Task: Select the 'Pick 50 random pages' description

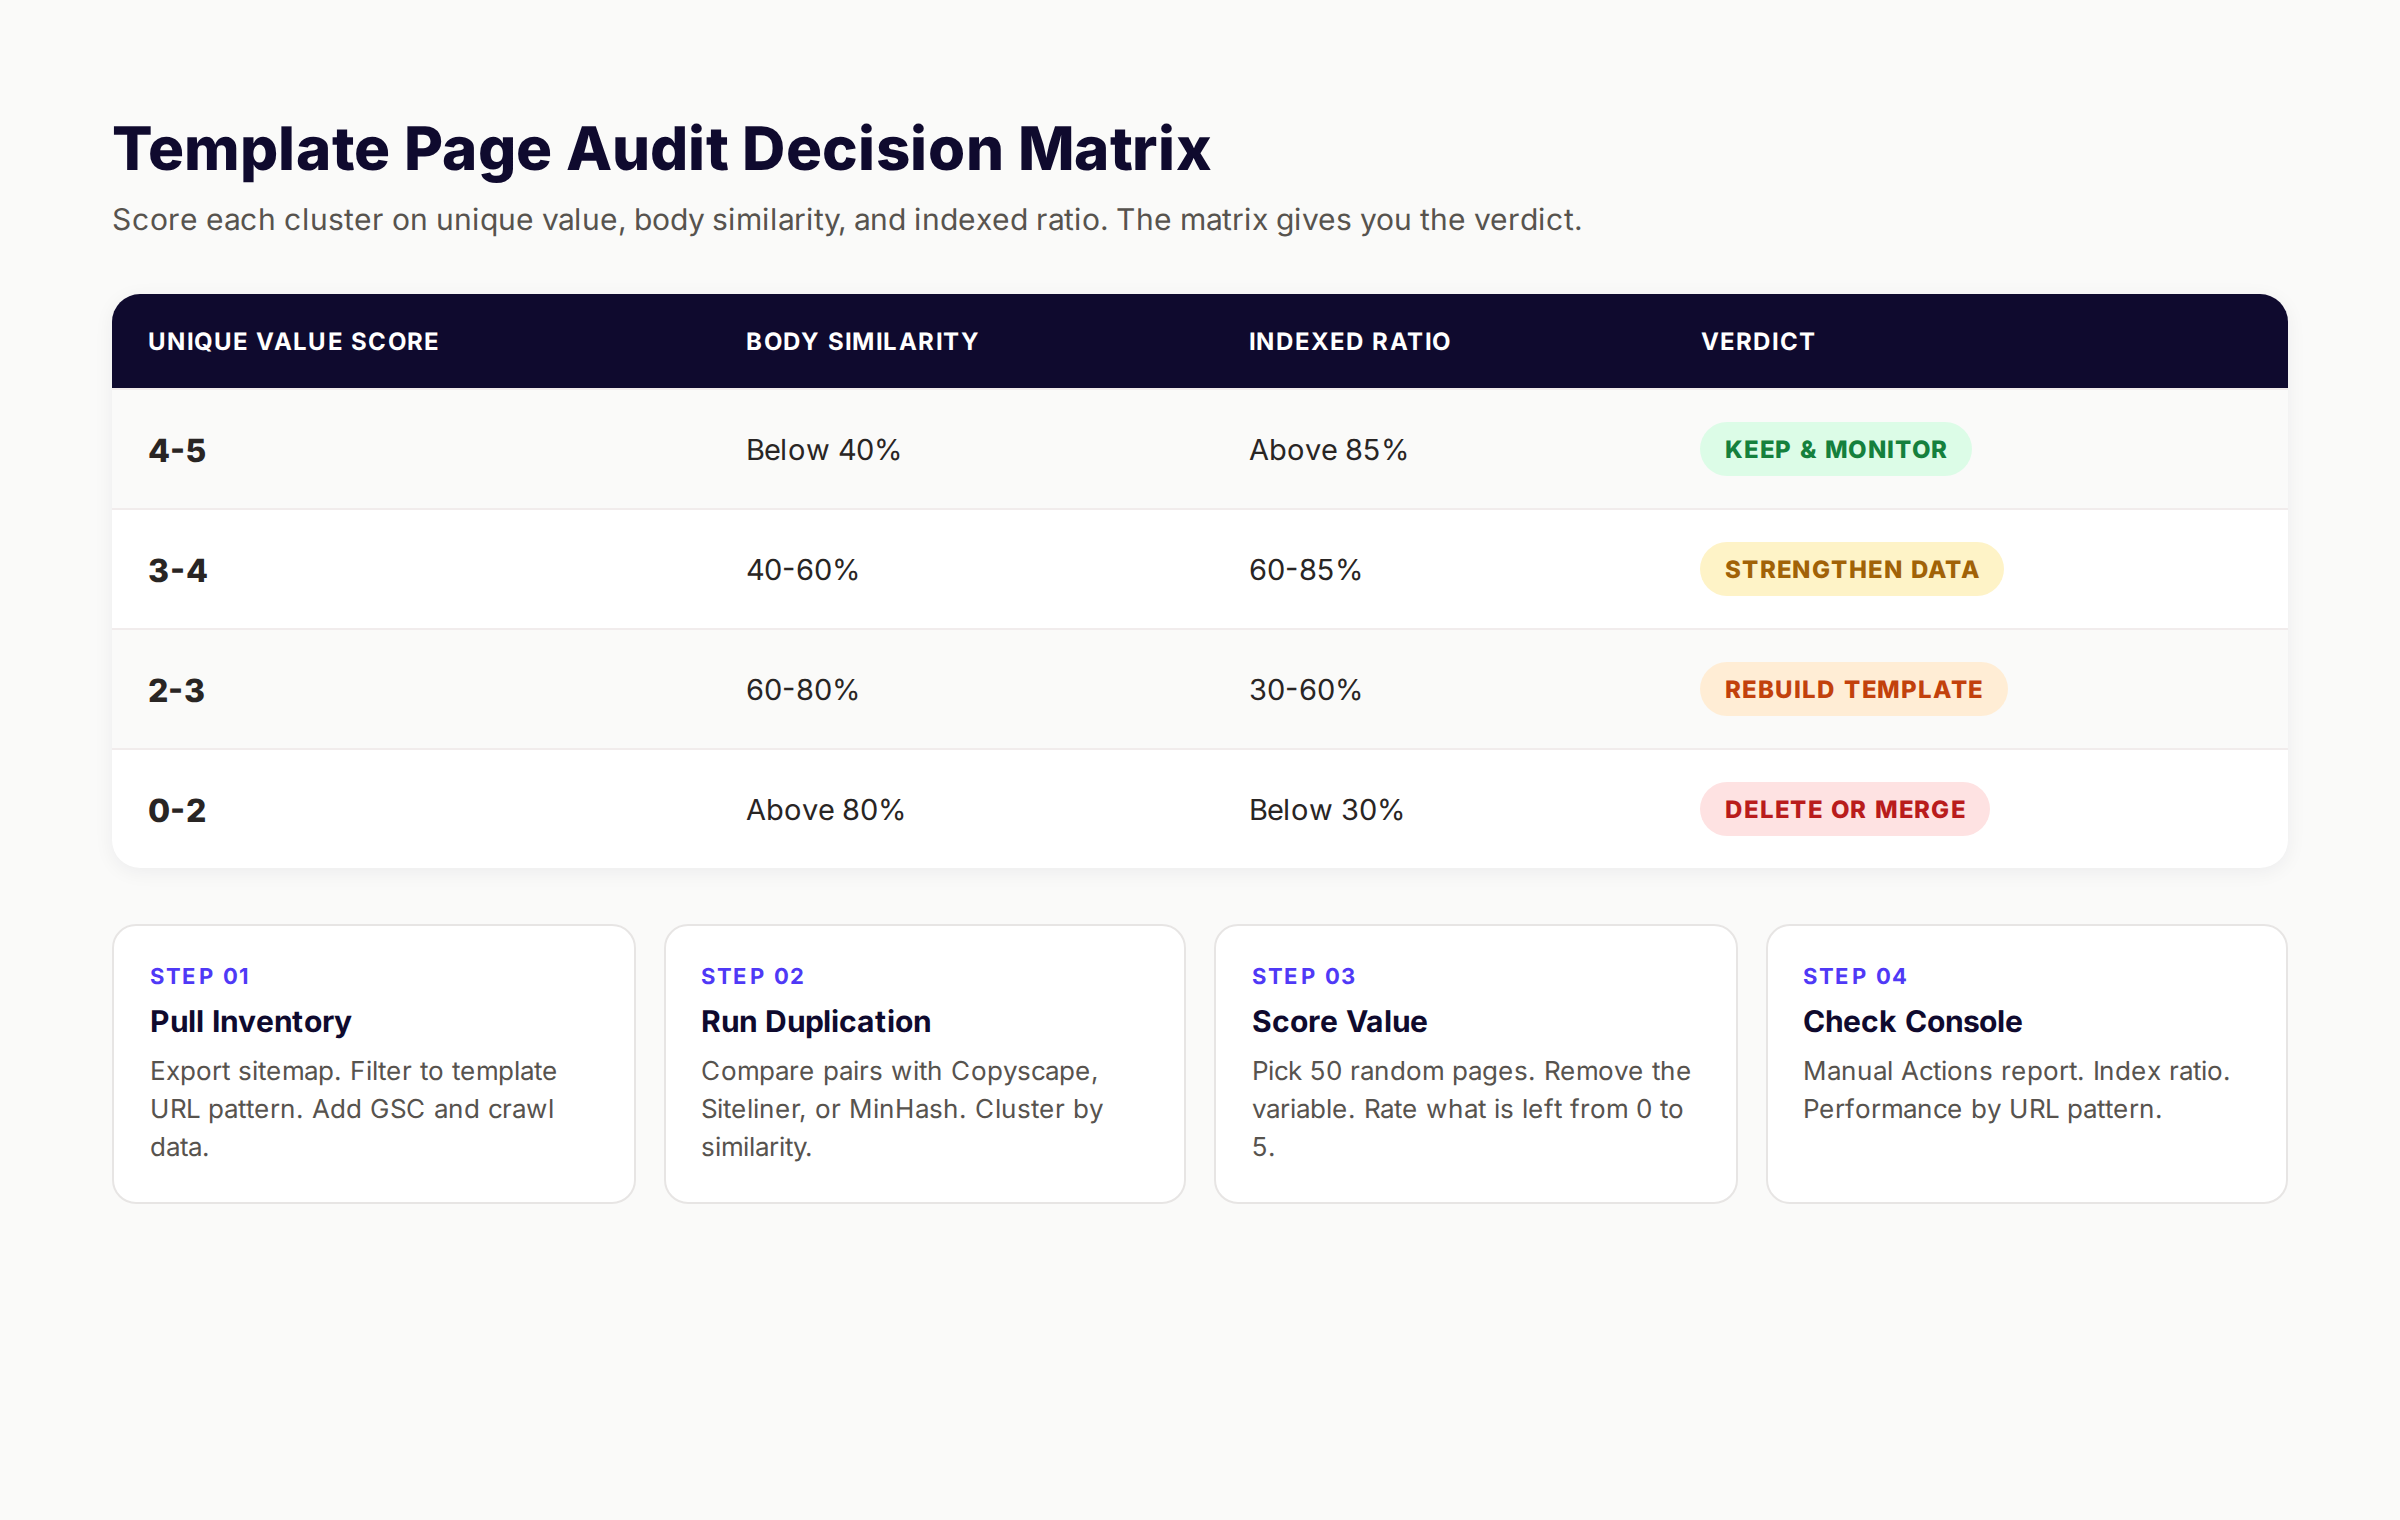Action: (1471, 1109)
